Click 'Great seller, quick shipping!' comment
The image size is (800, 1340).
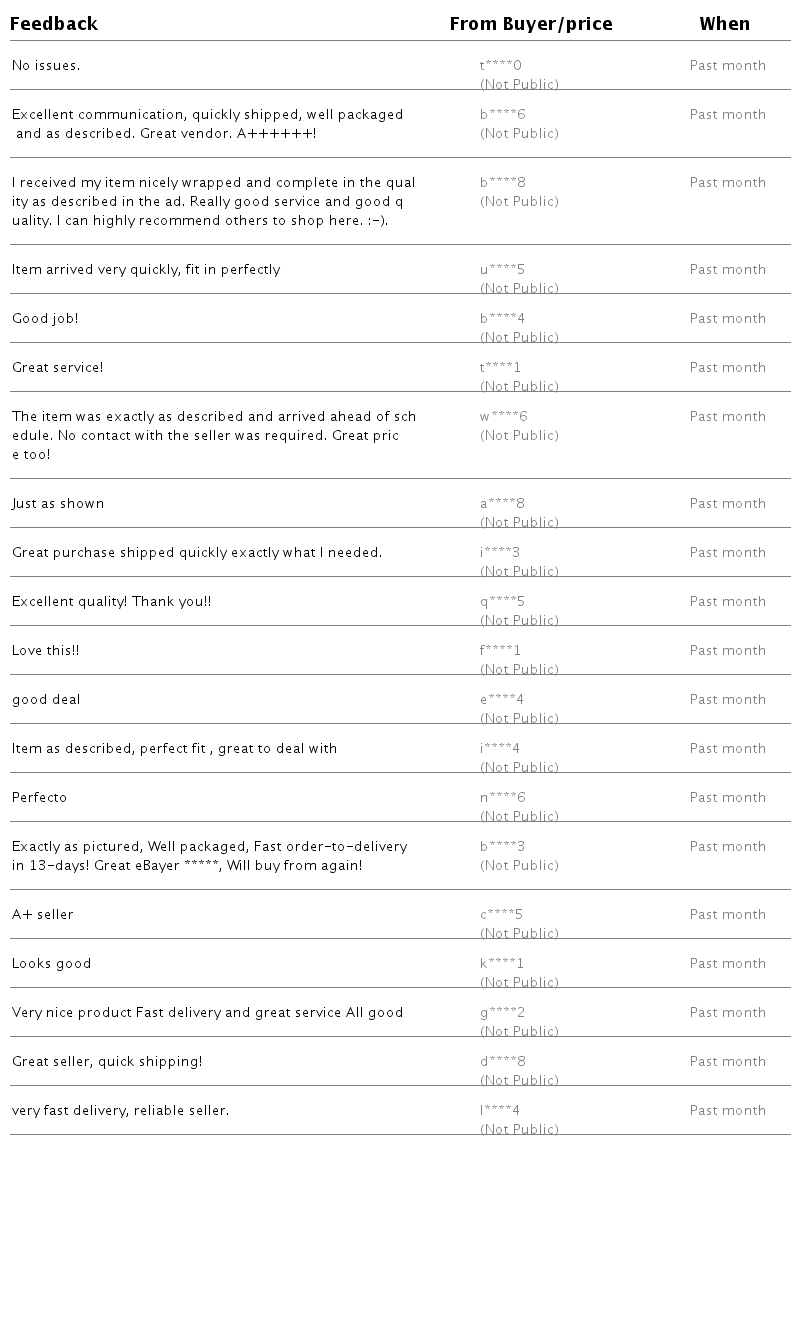point(107,1062)
